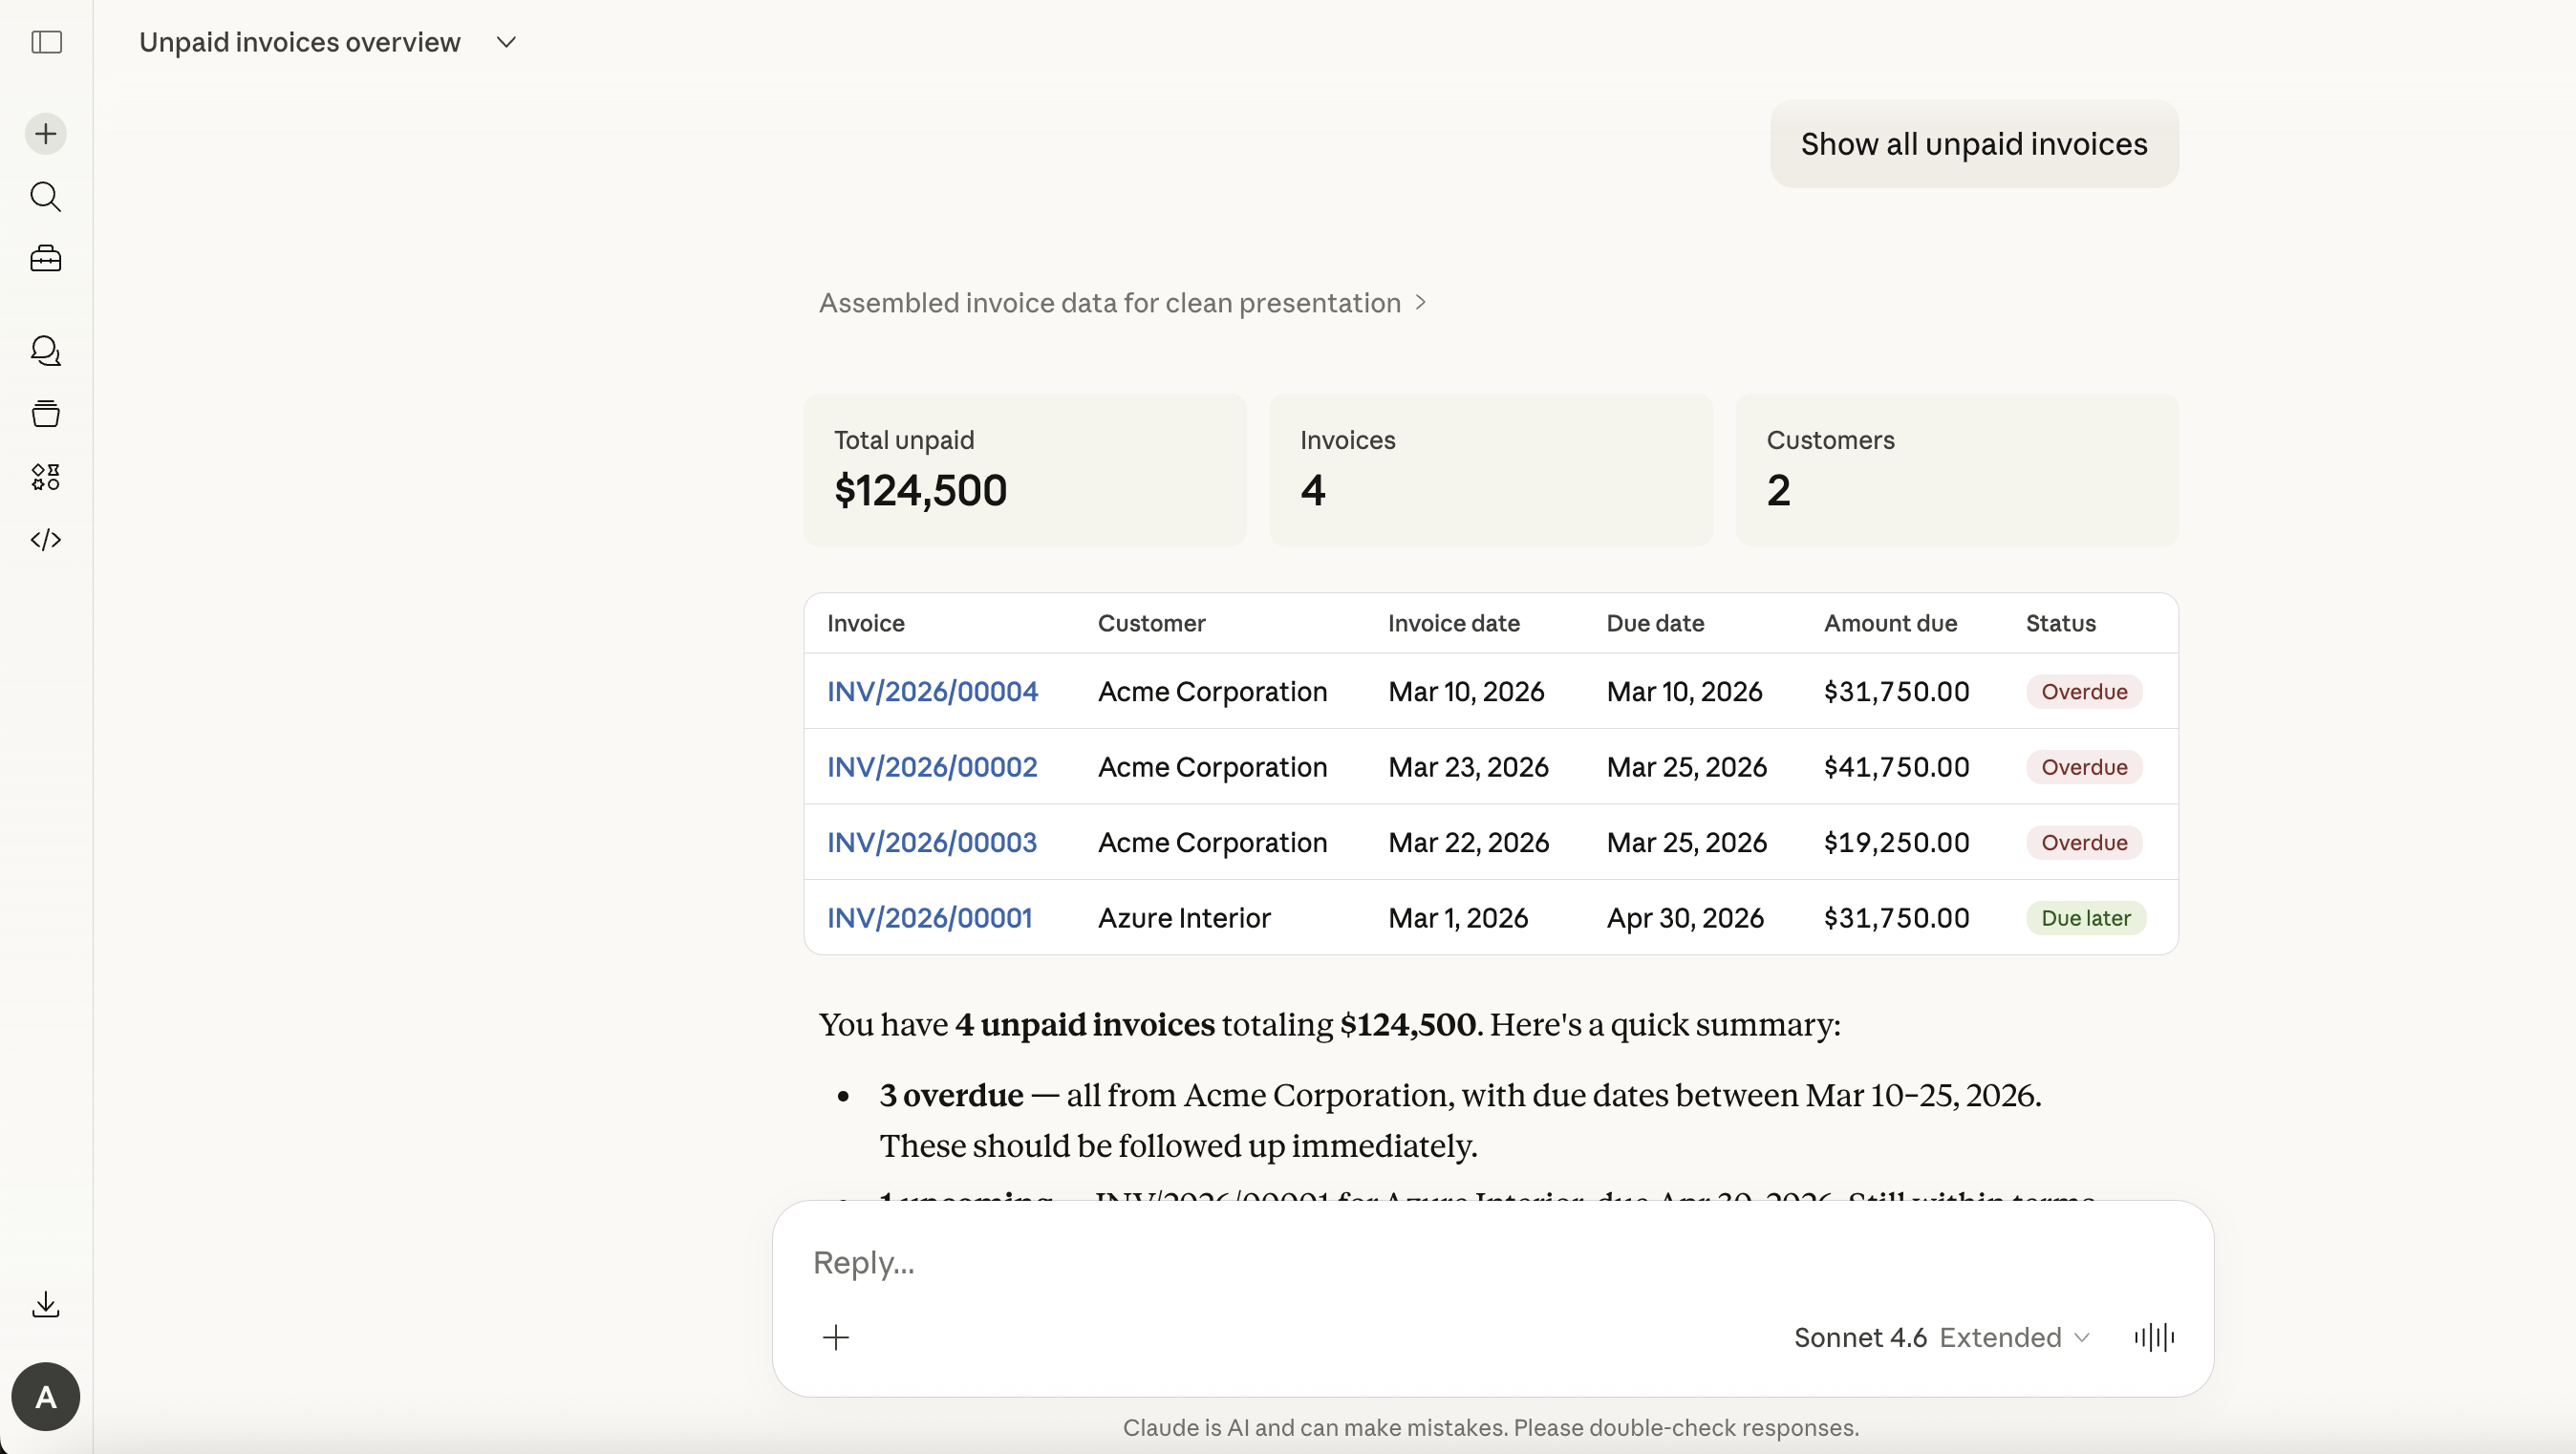The image size is (2576, 1454).
Task: Click the Show all unpaid invoices message
Action: click(x=1973, y=144)
